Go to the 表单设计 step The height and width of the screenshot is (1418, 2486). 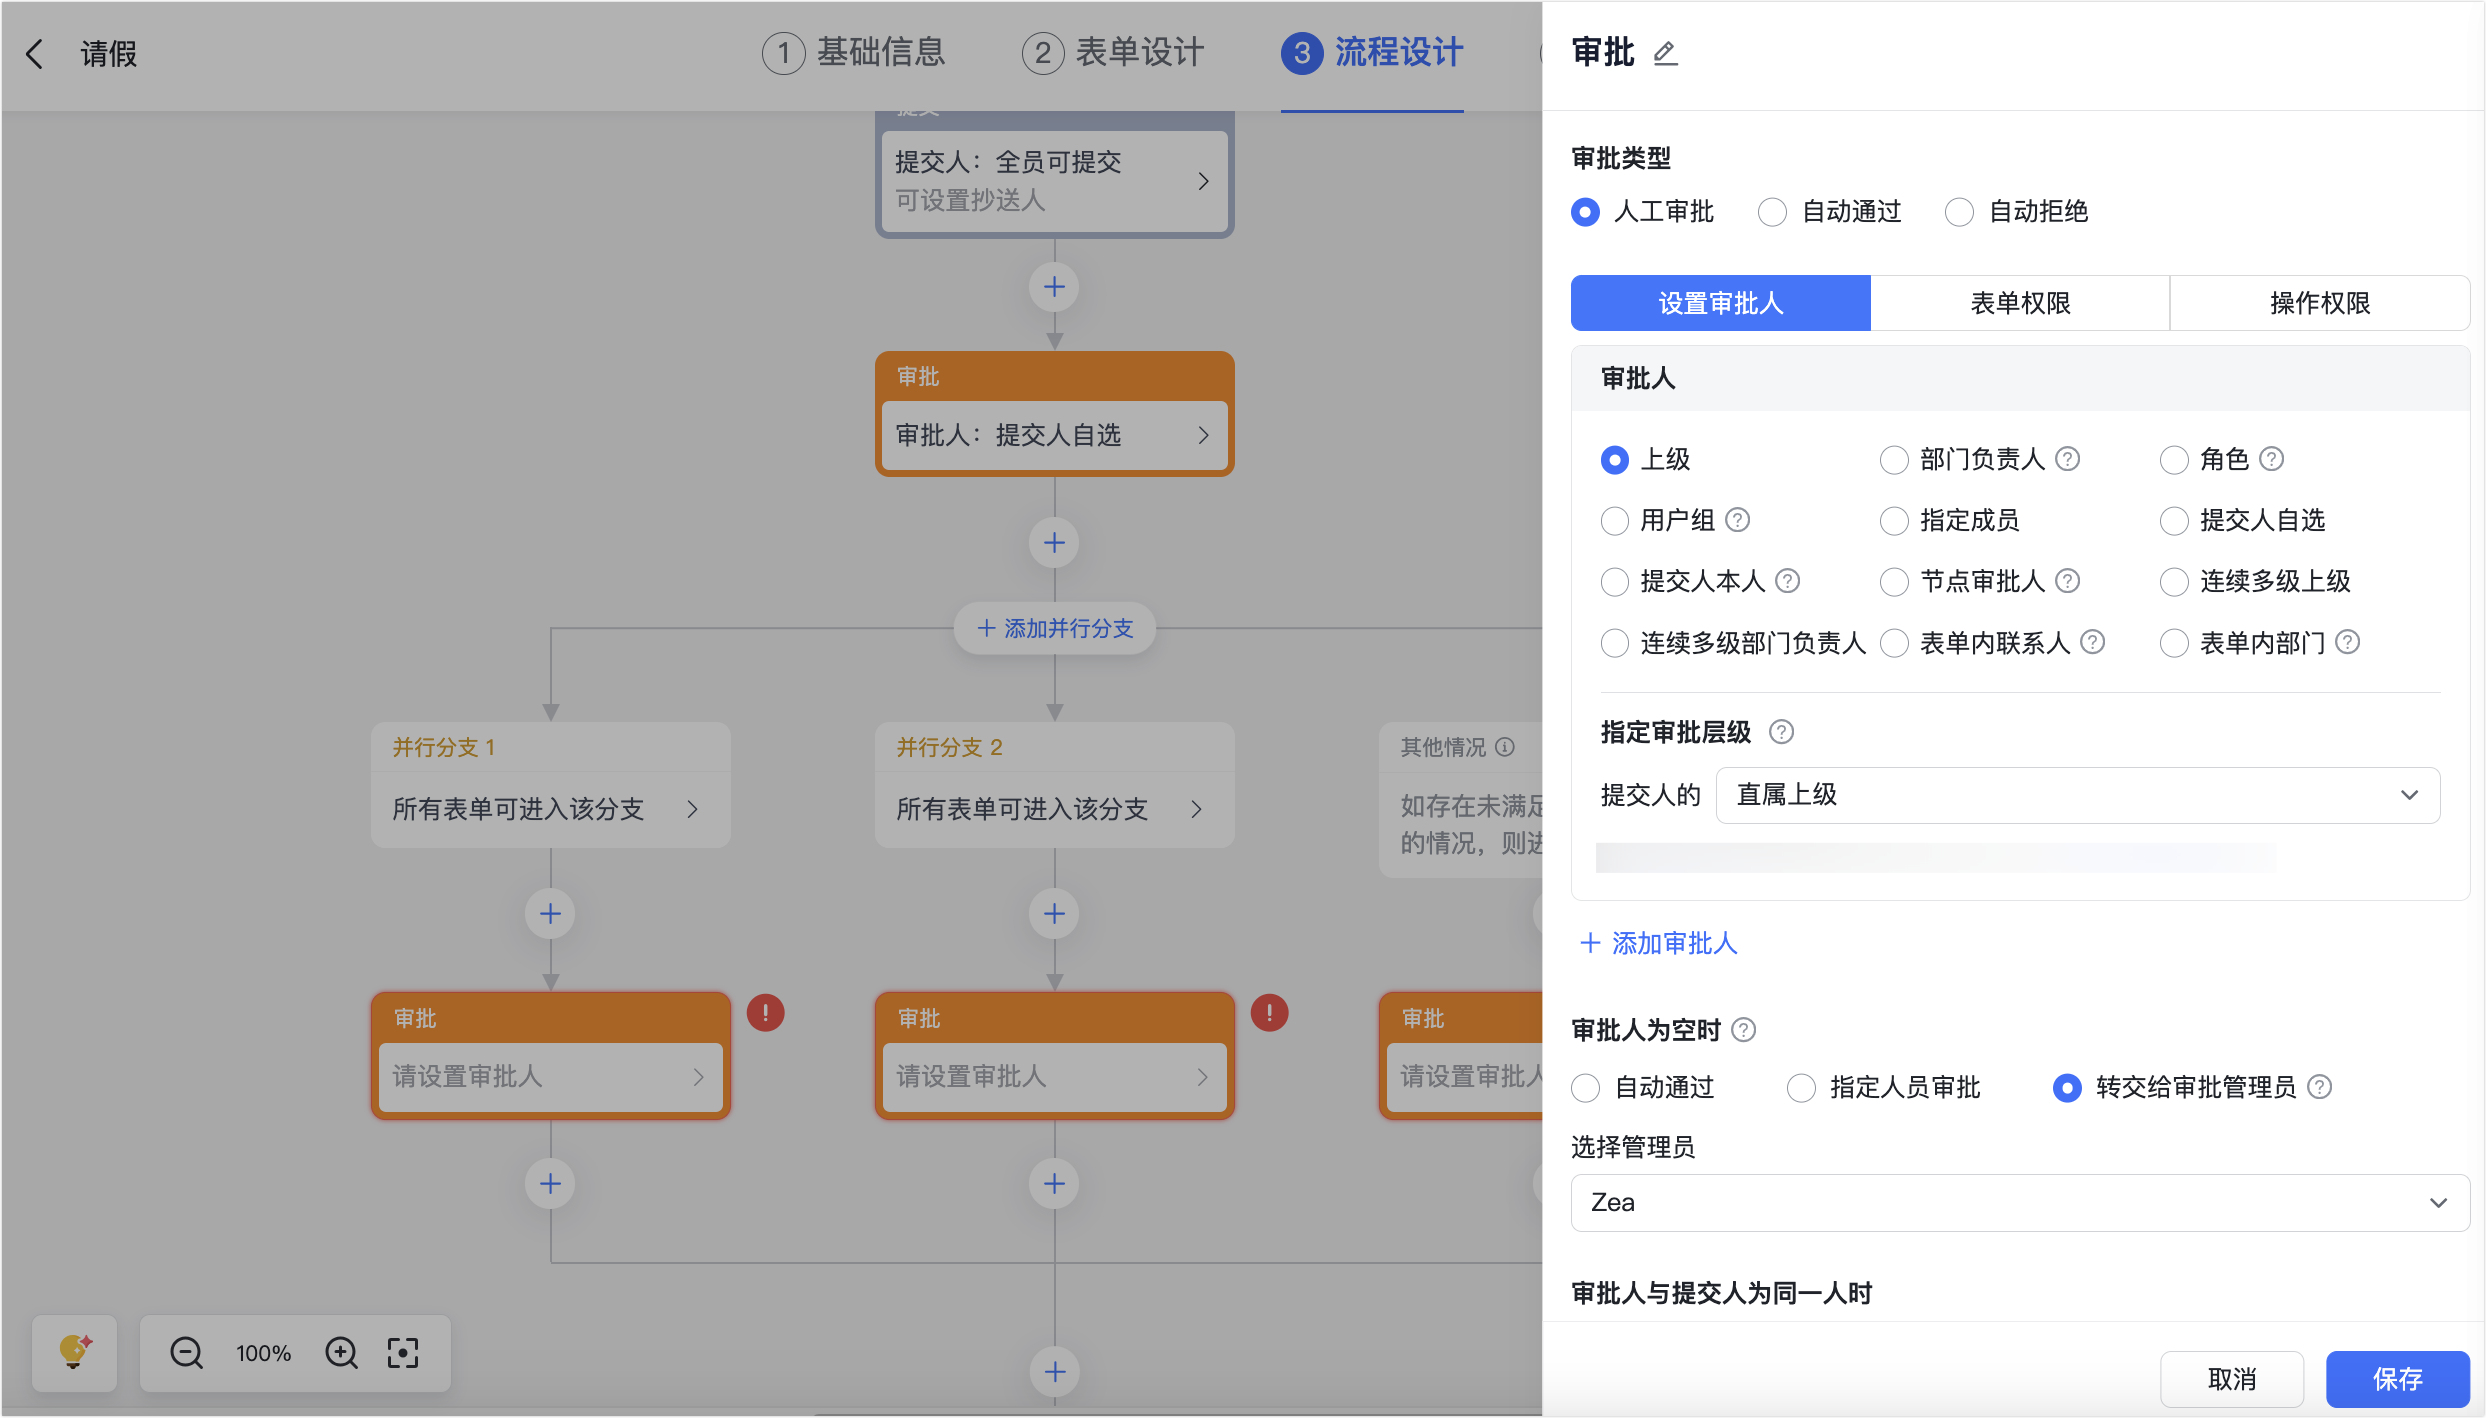(1113, 53)
